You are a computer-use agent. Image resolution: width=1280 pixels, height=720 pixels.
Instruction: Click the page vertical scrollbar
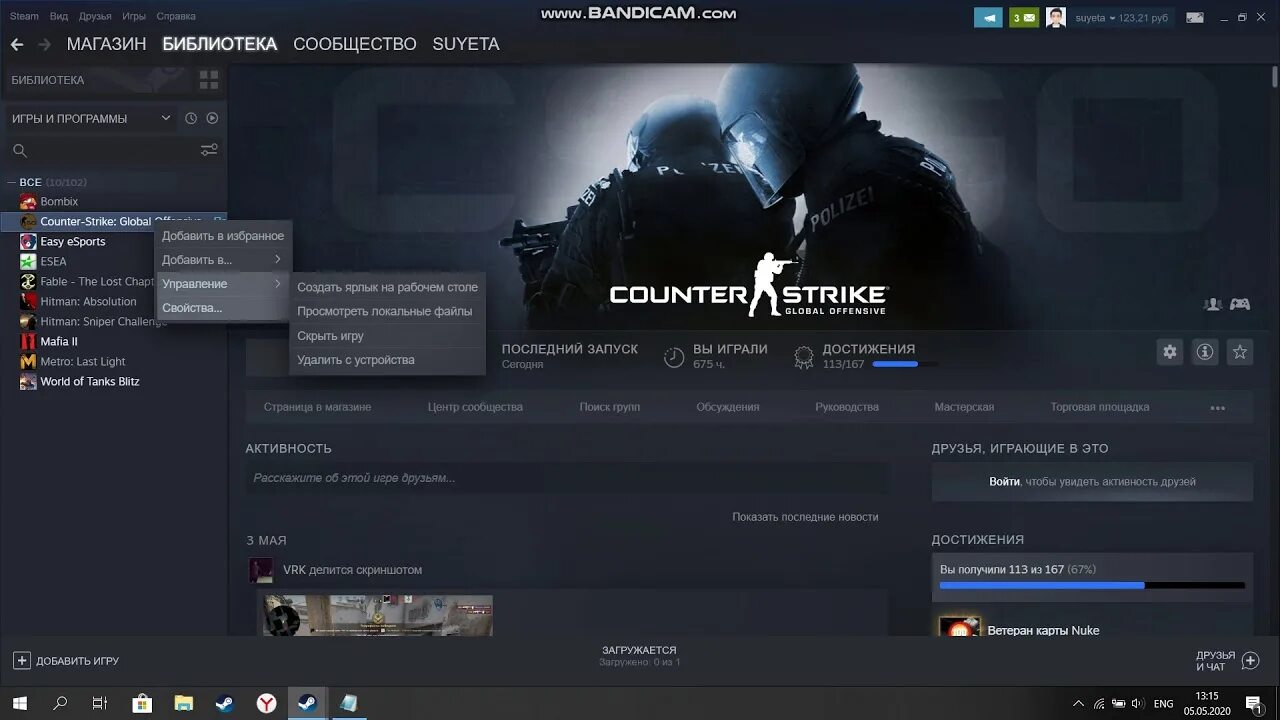(1275, 77)
